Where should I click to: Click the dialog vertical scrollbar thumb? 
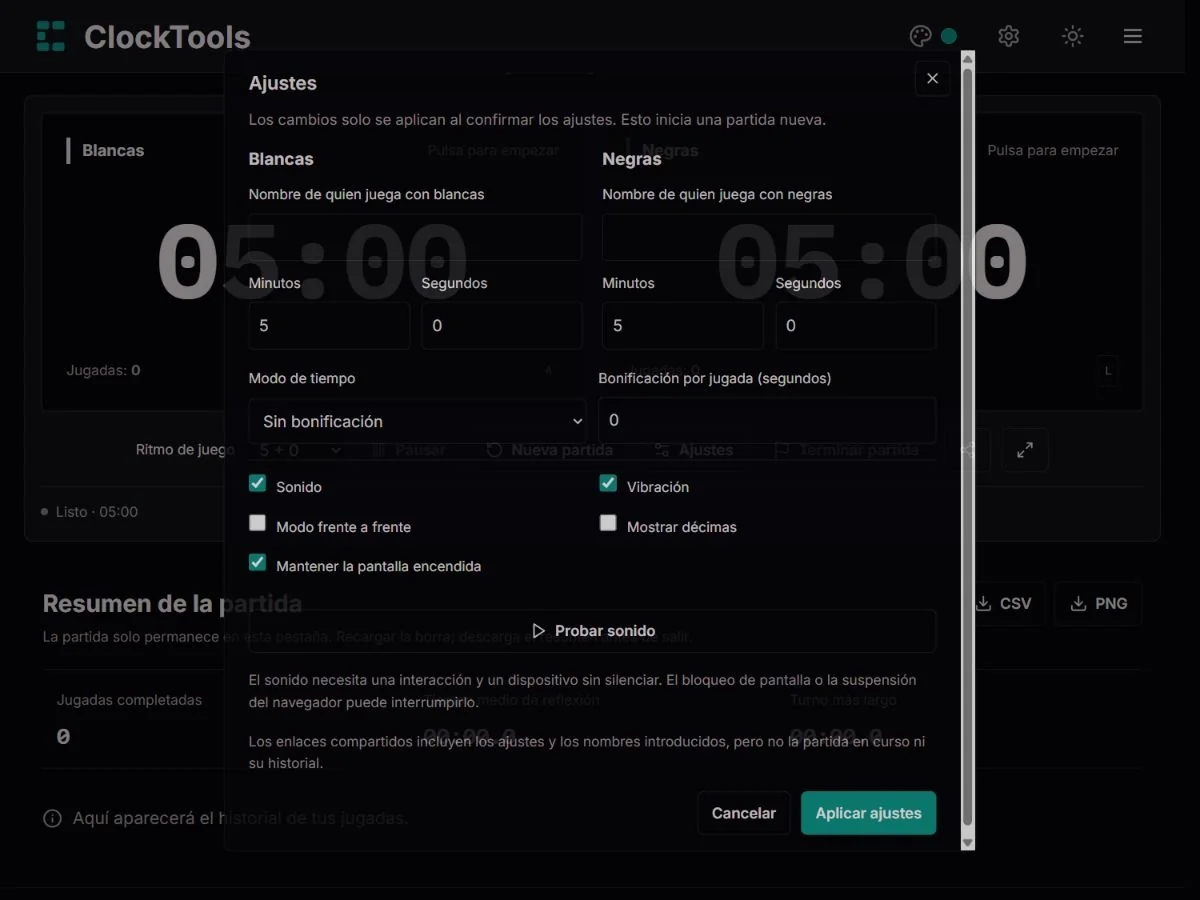click(x=967, y=448)
